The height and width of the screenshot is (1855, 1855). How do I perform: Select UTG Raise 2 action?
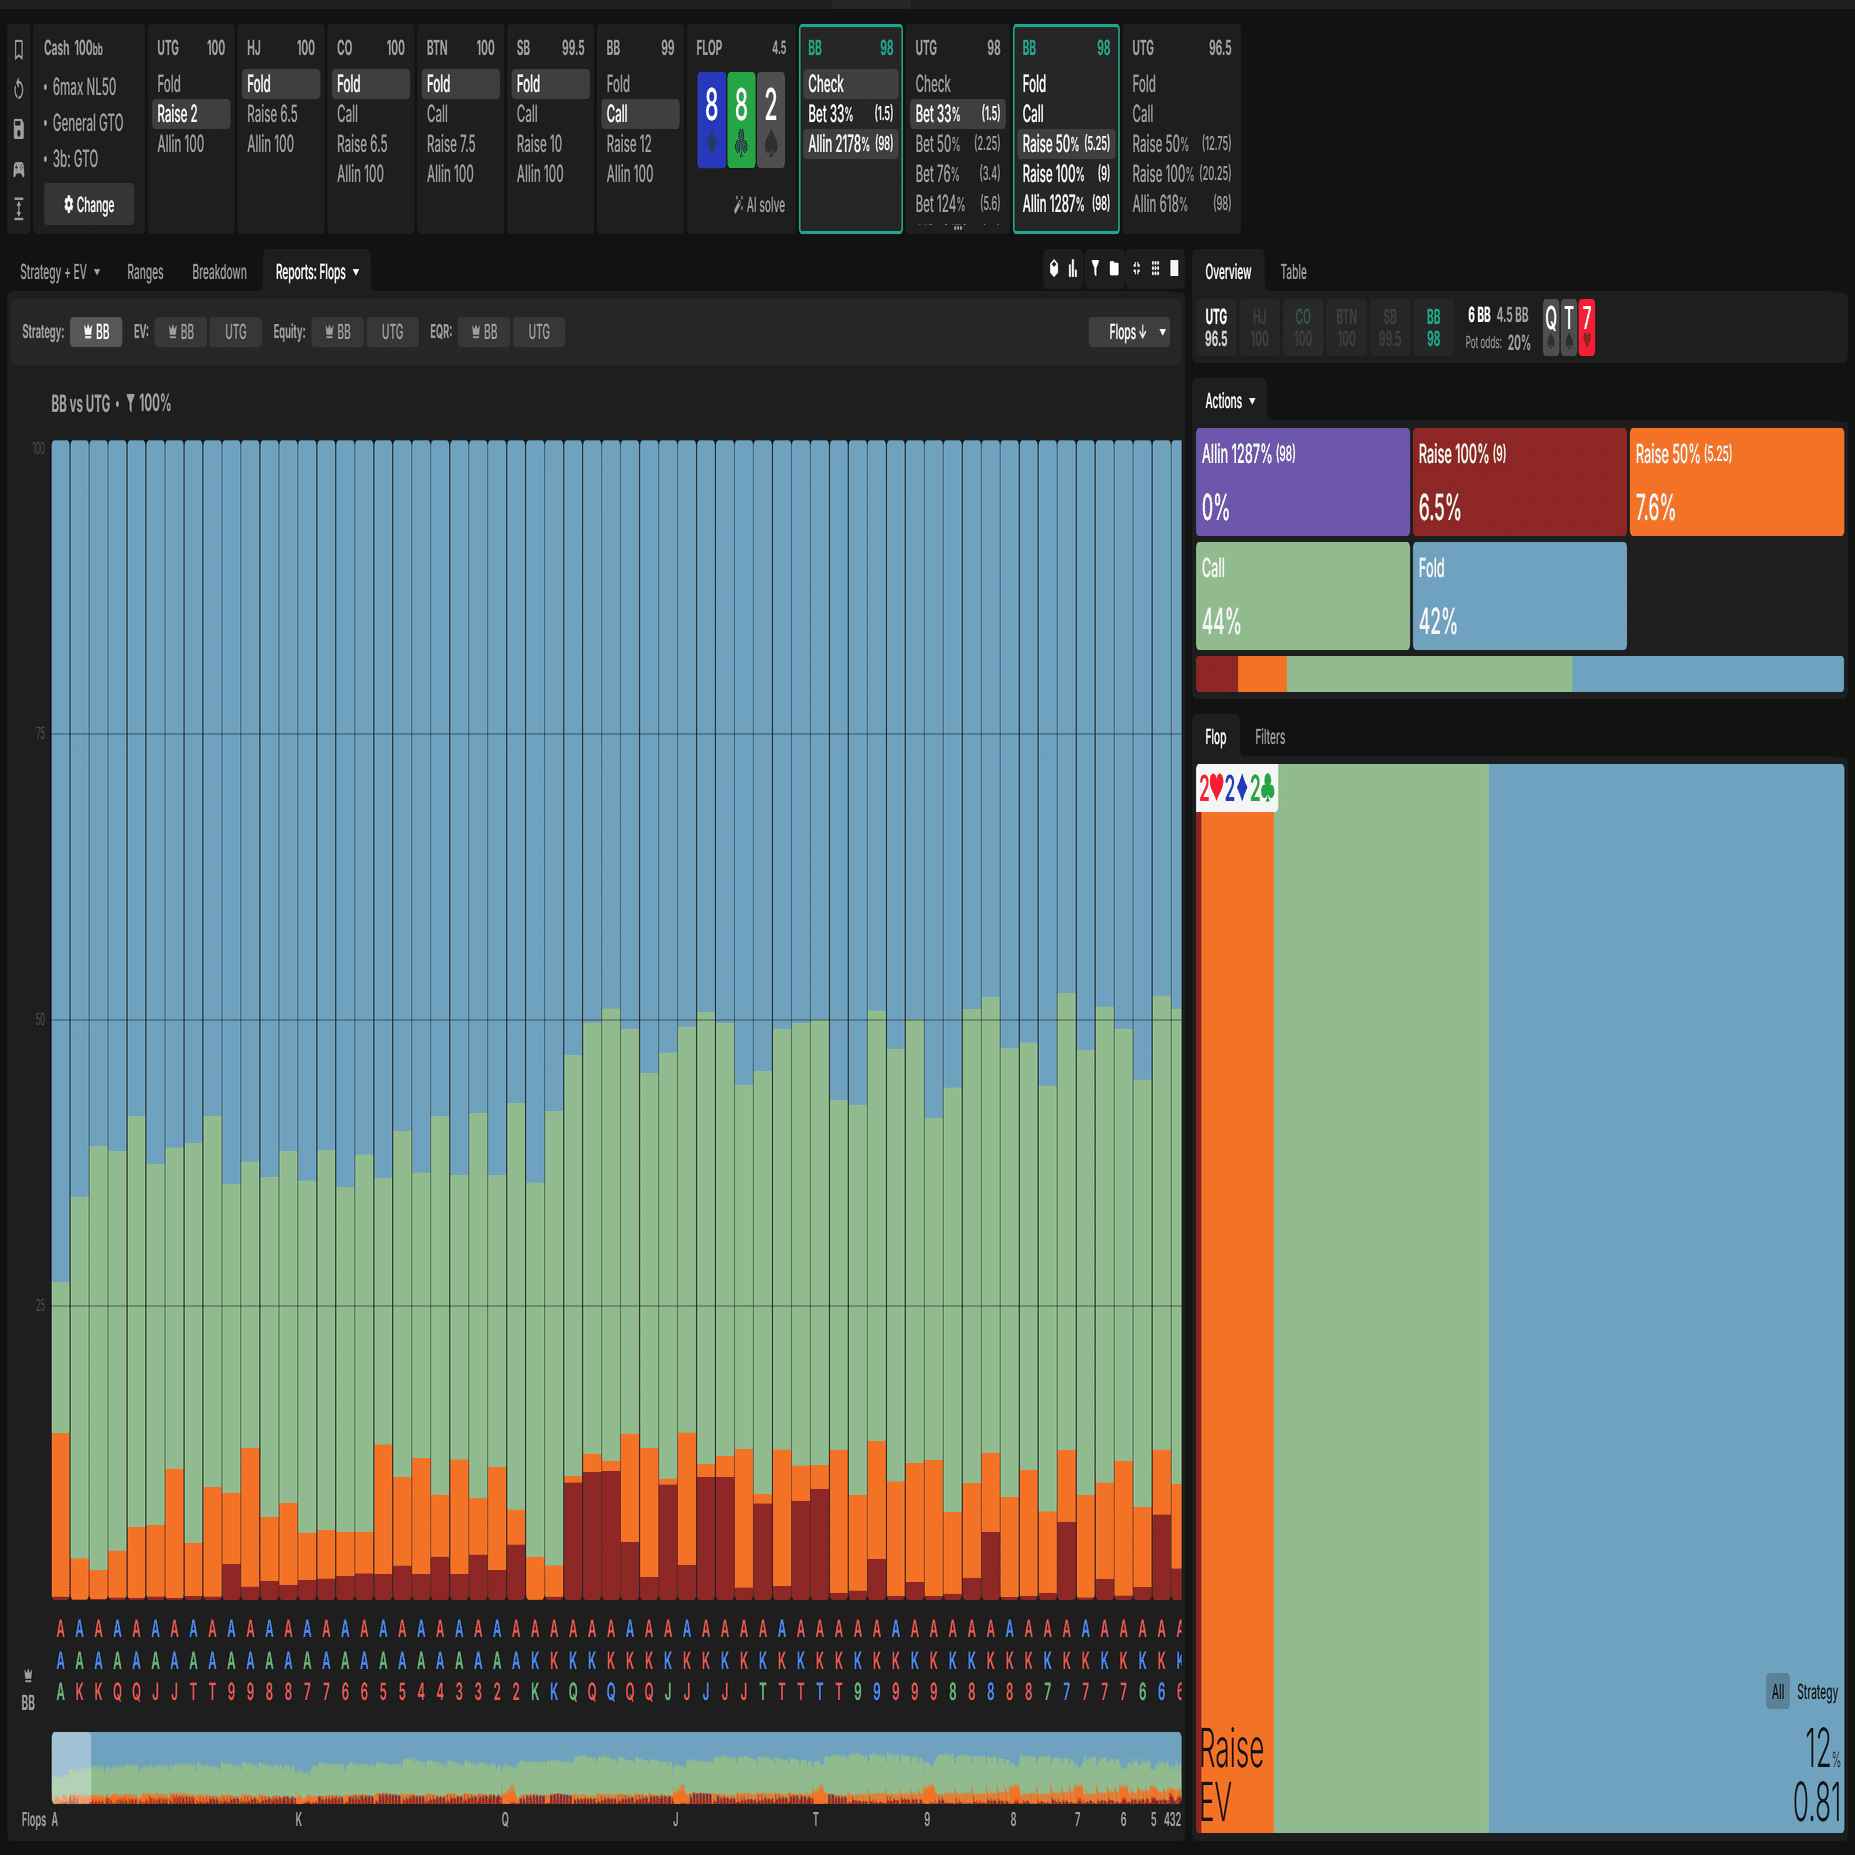[x=191, y=114]
